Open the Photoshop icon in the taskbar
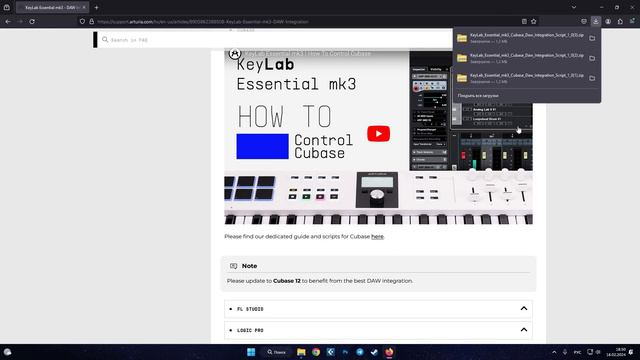The height and width of the screenshot is (360, 640). 345,352
